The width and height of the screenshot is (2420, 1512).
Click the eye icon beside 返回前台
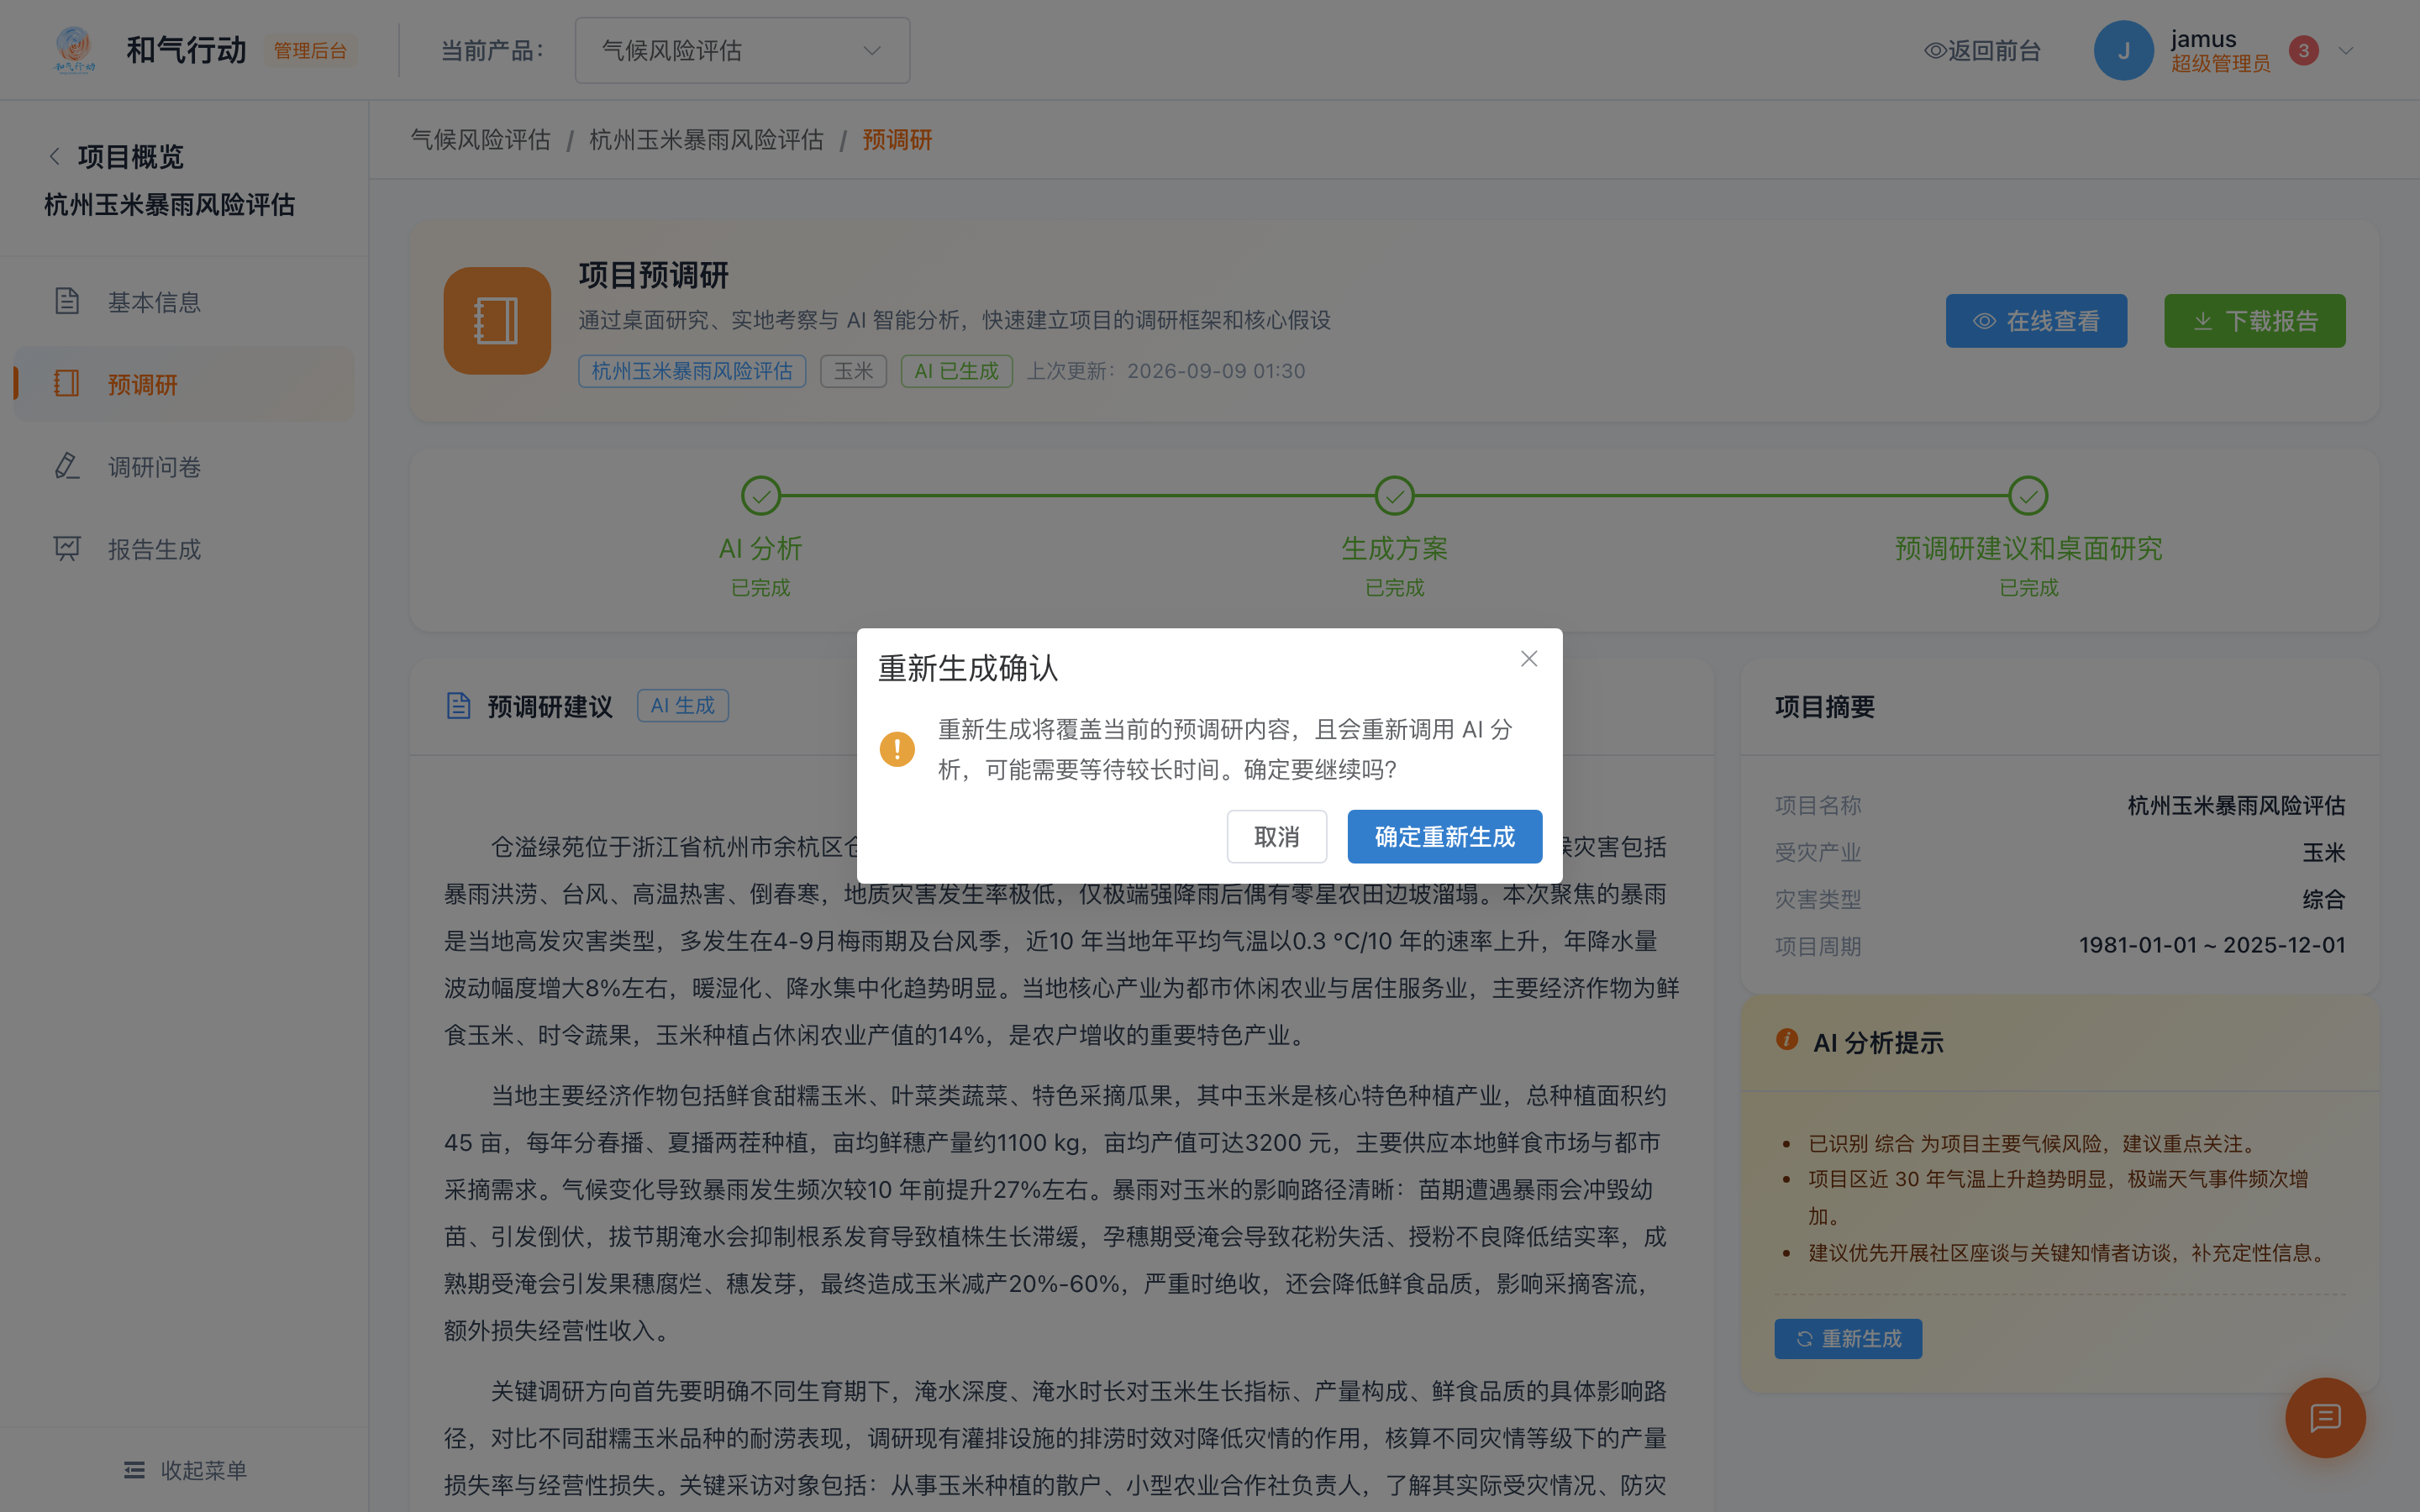pos(1935,50)
